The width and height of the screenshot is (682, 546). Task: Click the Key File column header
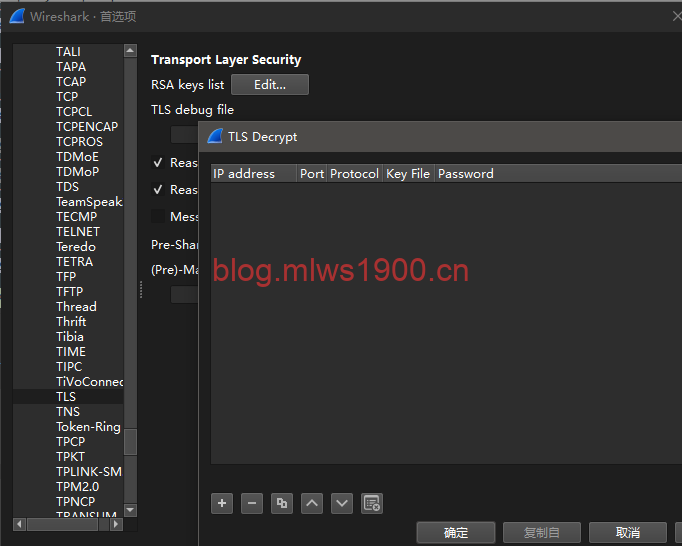pos(408,174)
